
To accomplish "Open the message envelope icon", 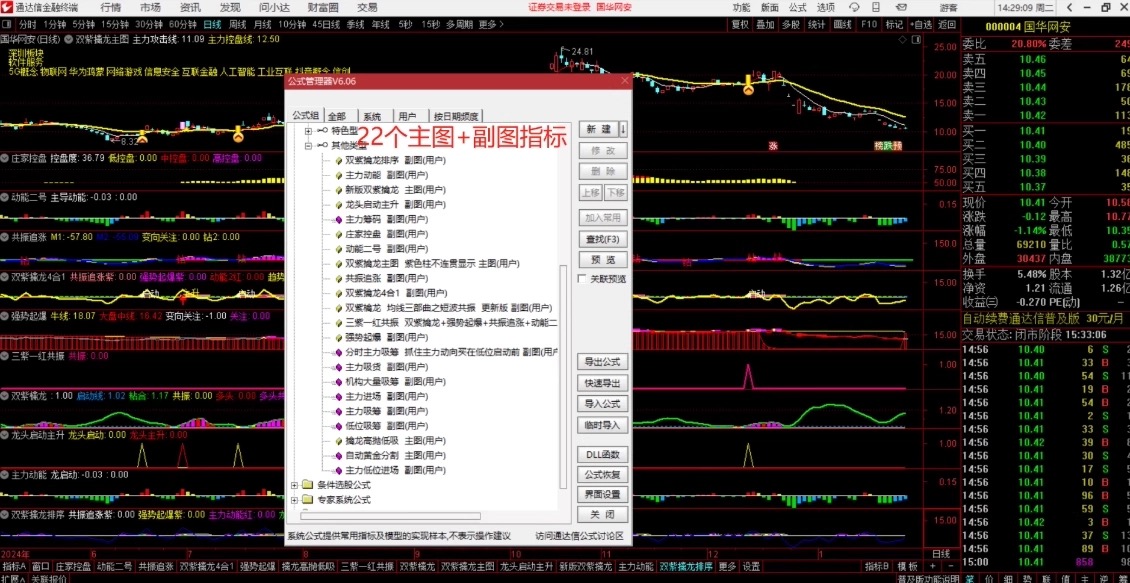I will click(x=902, y=7).
